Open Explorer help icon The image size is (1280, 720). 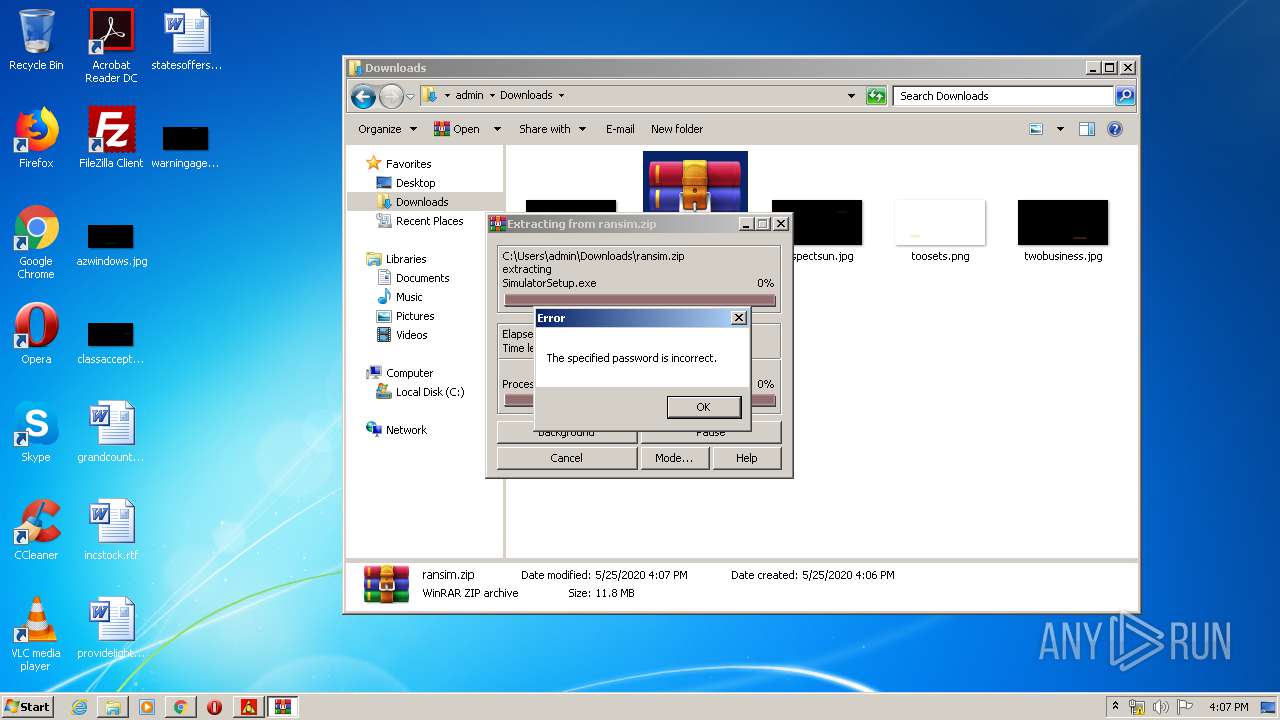1115,129
